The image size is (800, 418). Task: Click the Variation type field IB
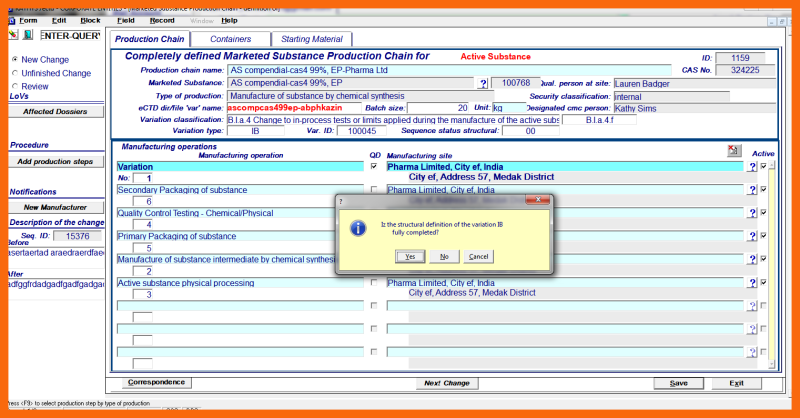[x=256, y=131]
